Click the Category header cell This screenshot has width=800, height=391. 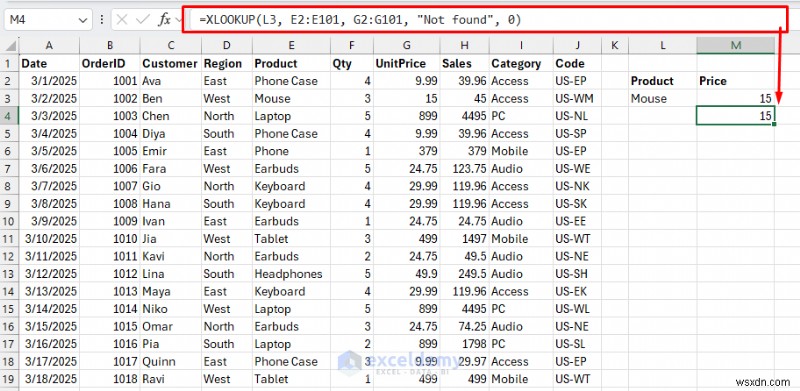click(521, 64)
